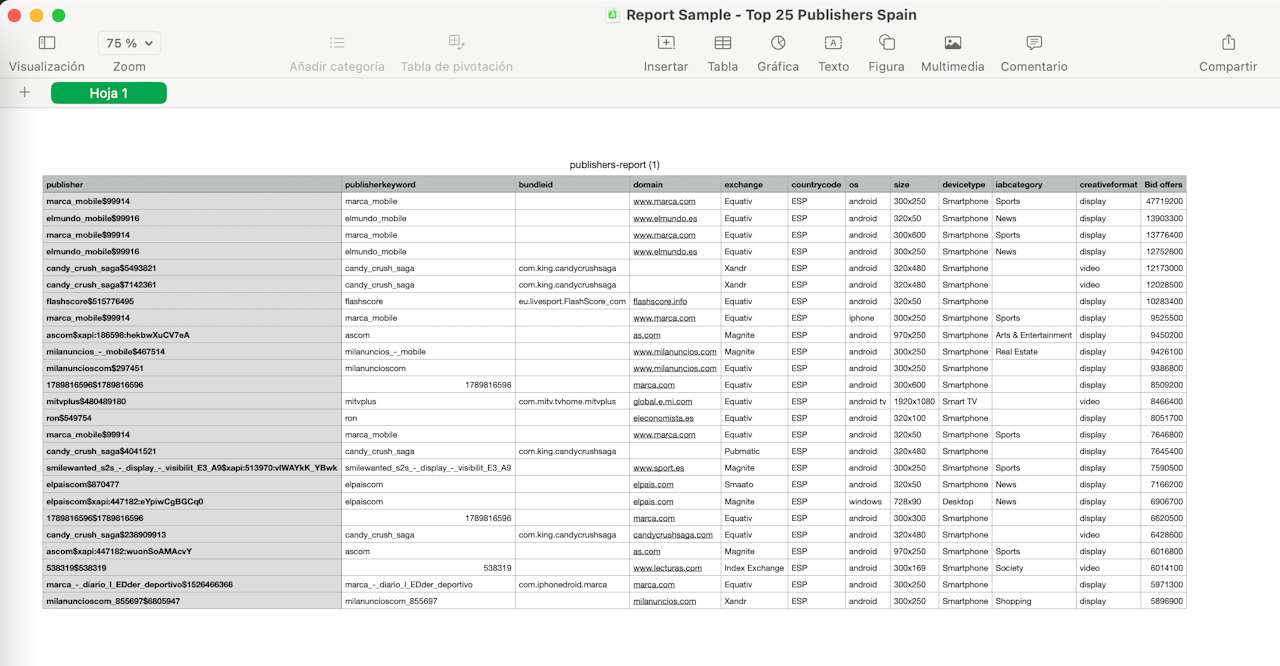
Task: Click the exchange column header
Action: click(x=754, y=185)
